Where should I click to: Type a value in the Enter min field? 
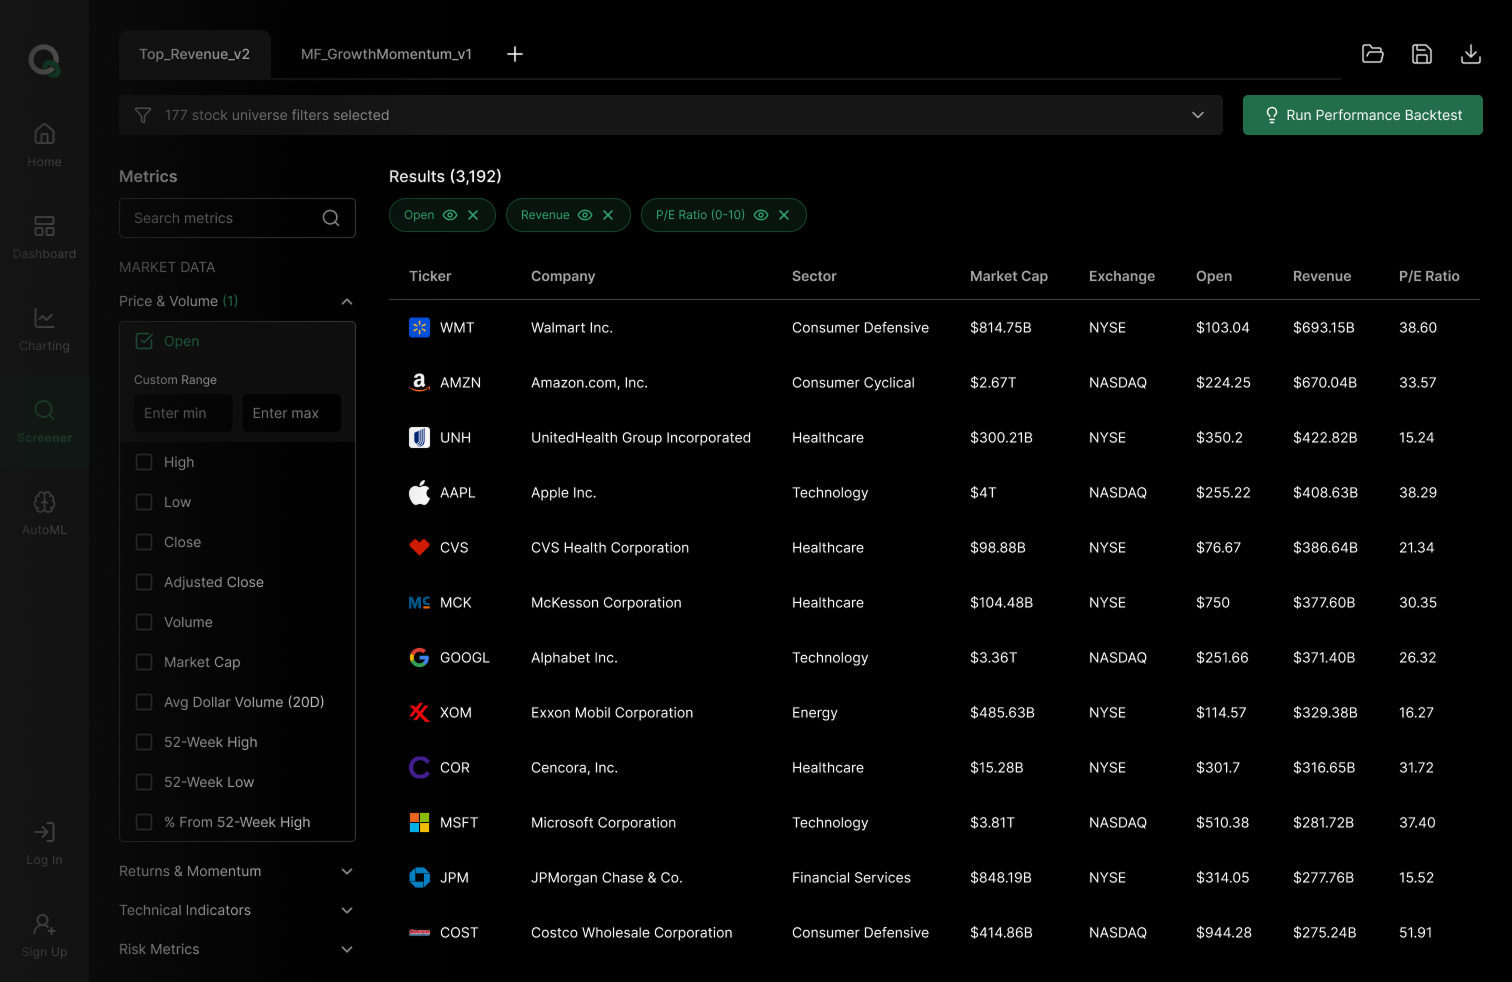182,412
